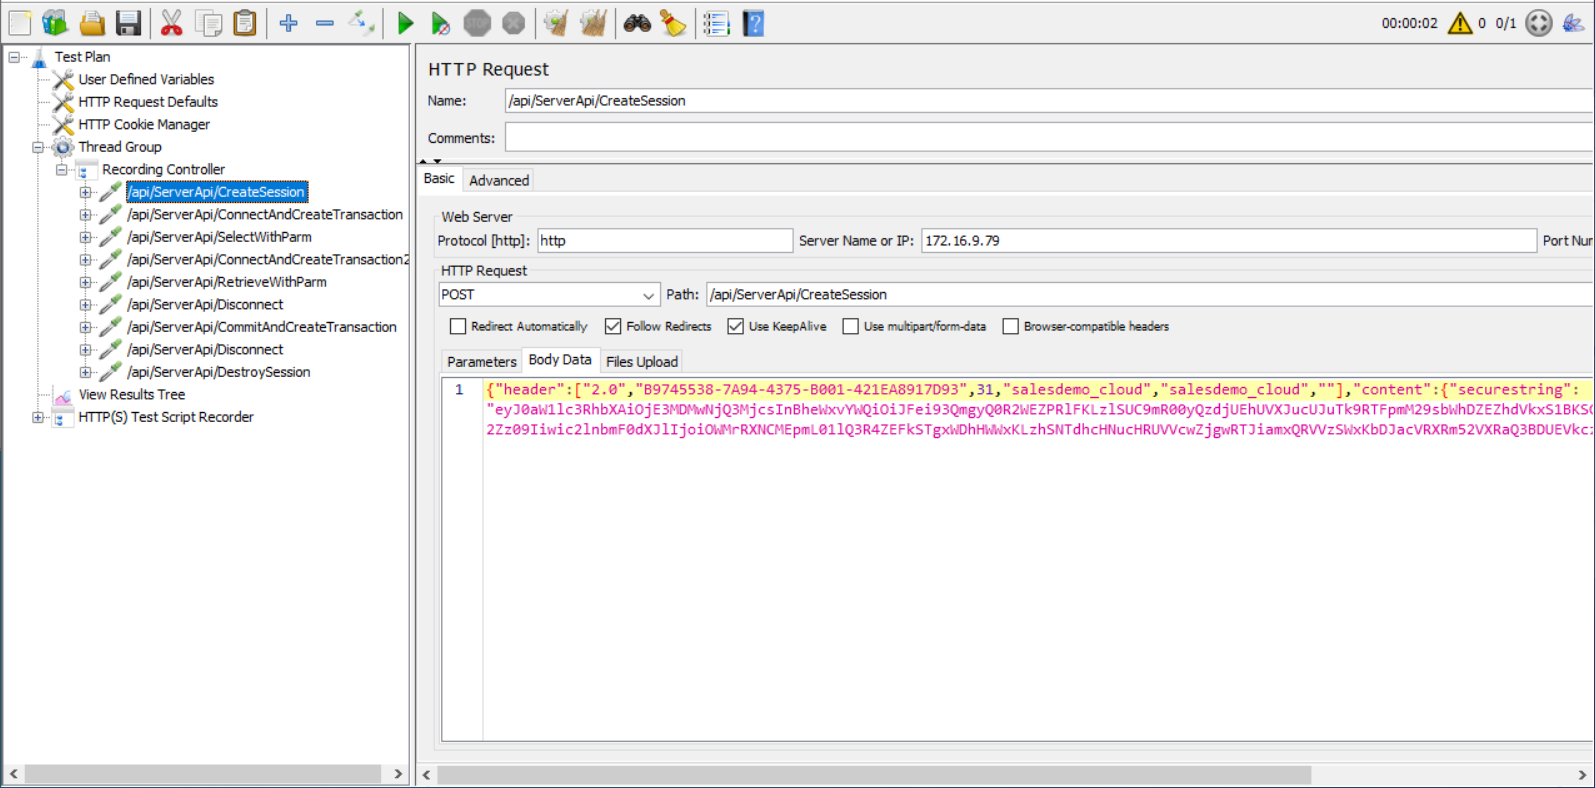Click Start no pauses toolbar icon
The width and height of the screenshot is (1595, 788).
440,23
